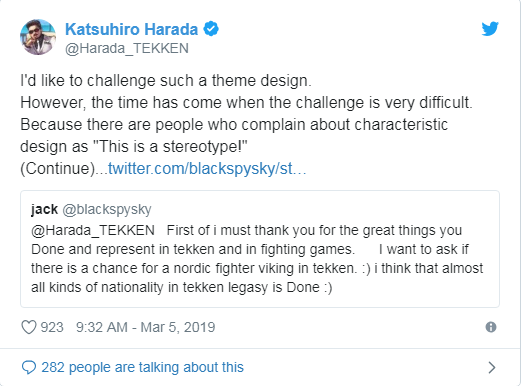Click the "This is a stereotype!" line
Image resolution: width=521 pixels, height=386 pixels.
(x=134, y=146)
